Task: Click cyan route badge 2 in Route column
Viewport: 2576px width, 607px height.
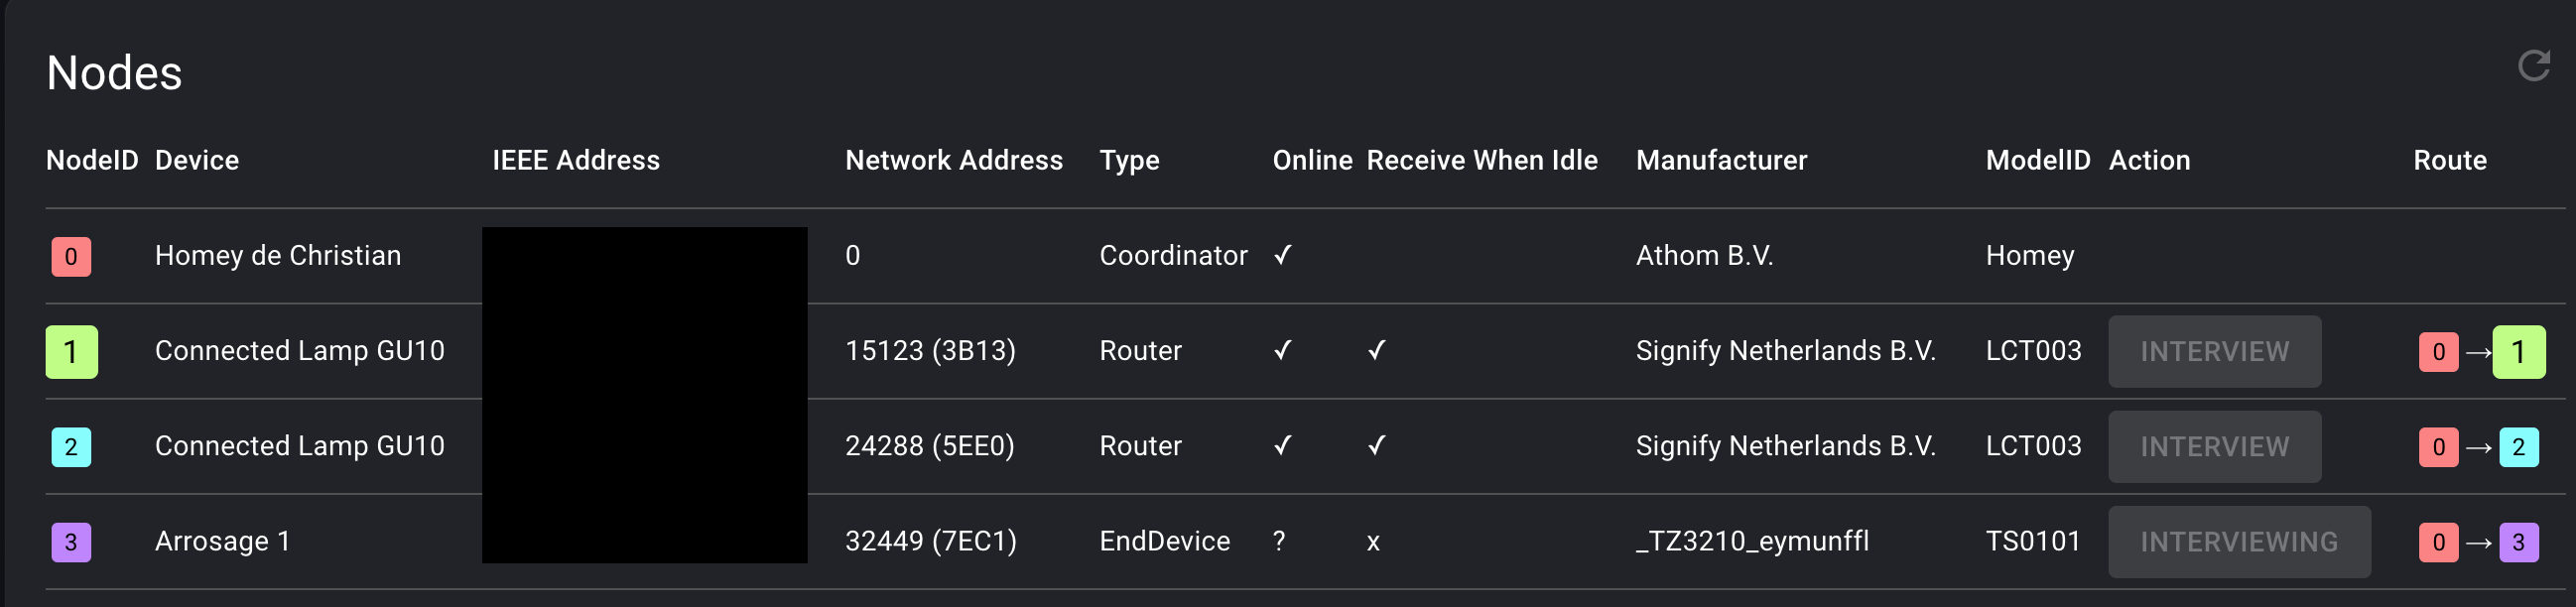Action: tap(2517, 446)
